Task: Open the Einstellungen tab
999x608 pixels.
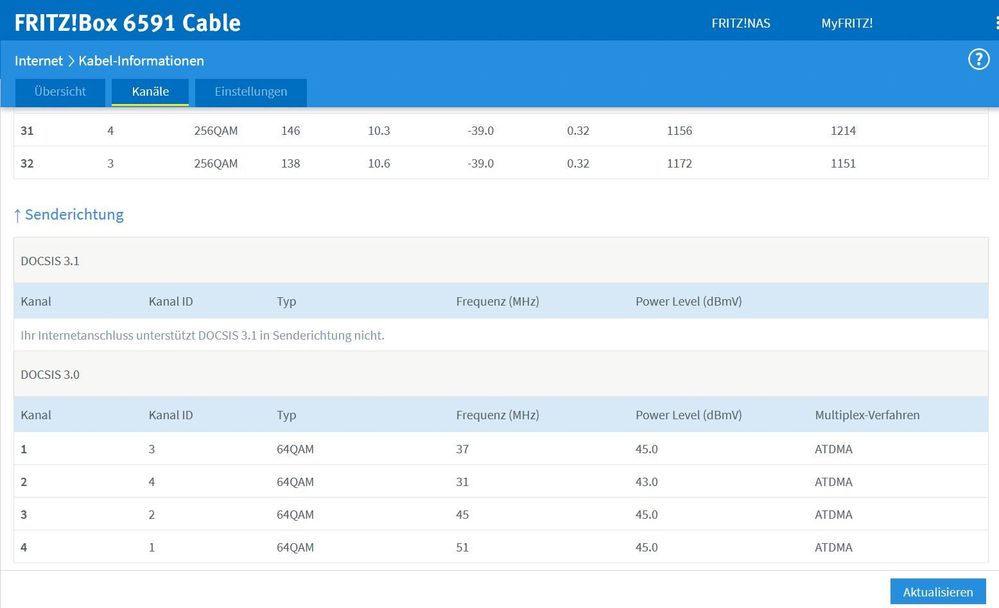Action: (250, 91)
